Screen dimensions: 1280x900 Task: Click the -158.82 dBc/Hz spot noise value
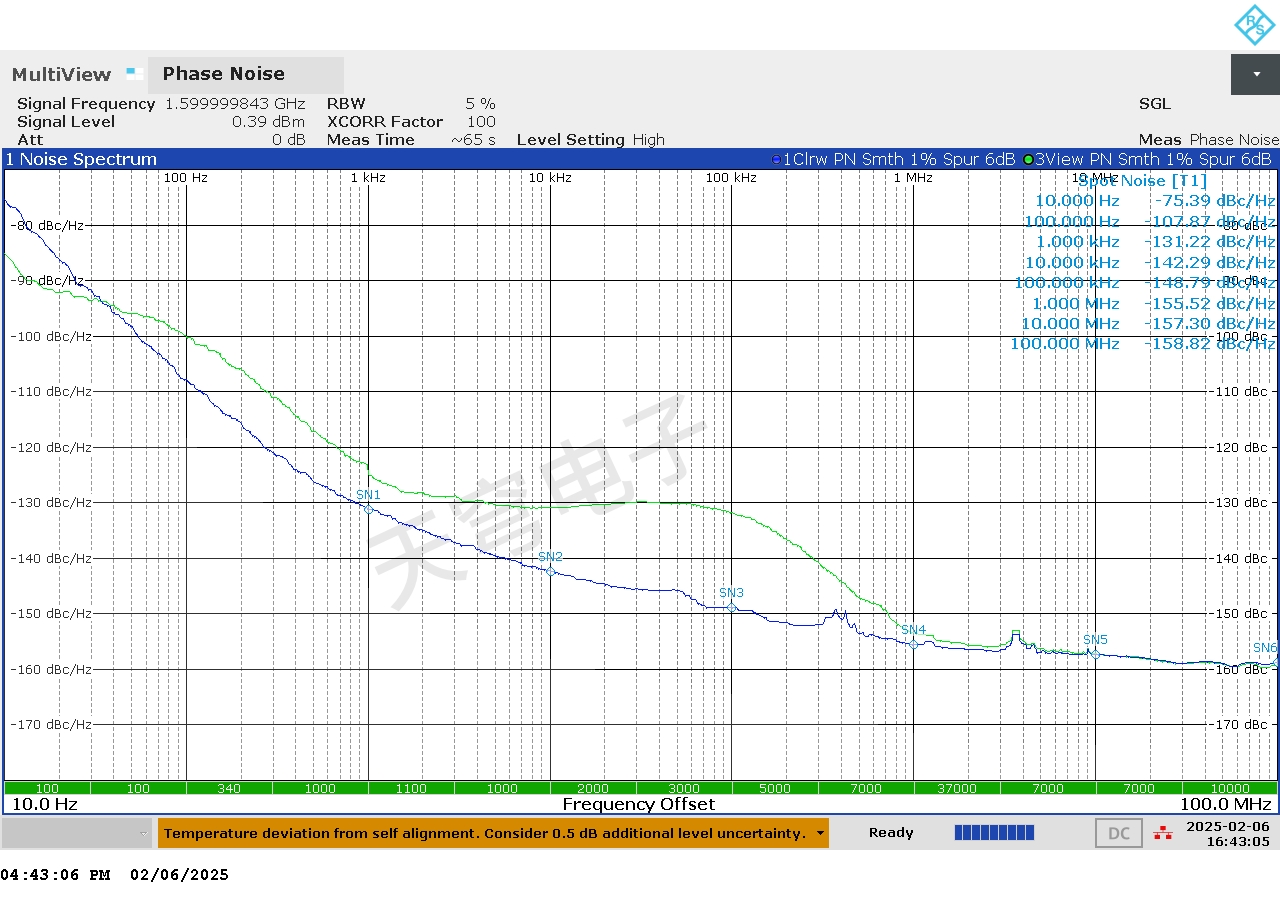pyautogui.click(x=1210, y=343)
